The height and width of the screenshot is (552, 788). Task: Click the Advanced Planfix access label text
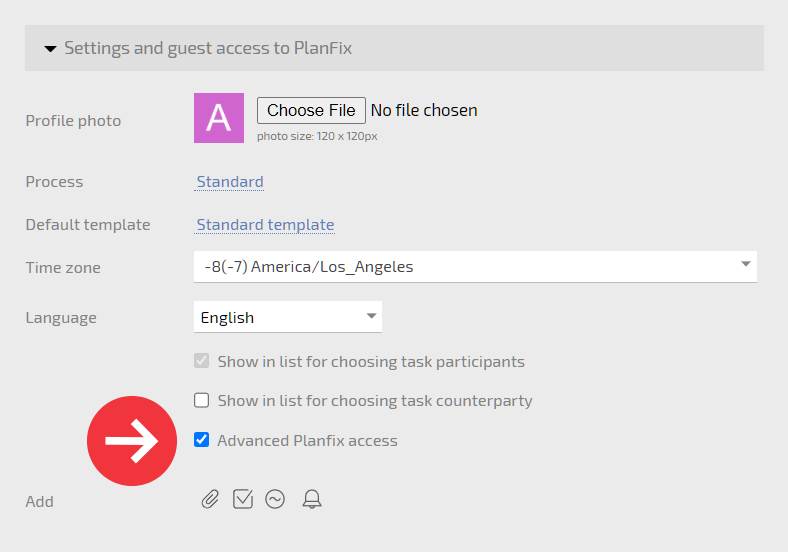(x=308, y=440)
